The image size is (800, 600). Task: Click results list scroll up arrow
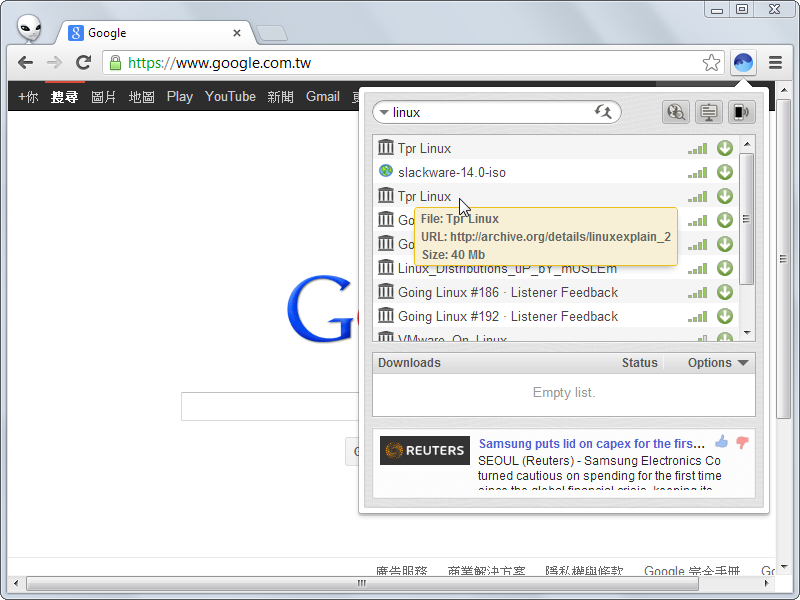pos(747,144)
